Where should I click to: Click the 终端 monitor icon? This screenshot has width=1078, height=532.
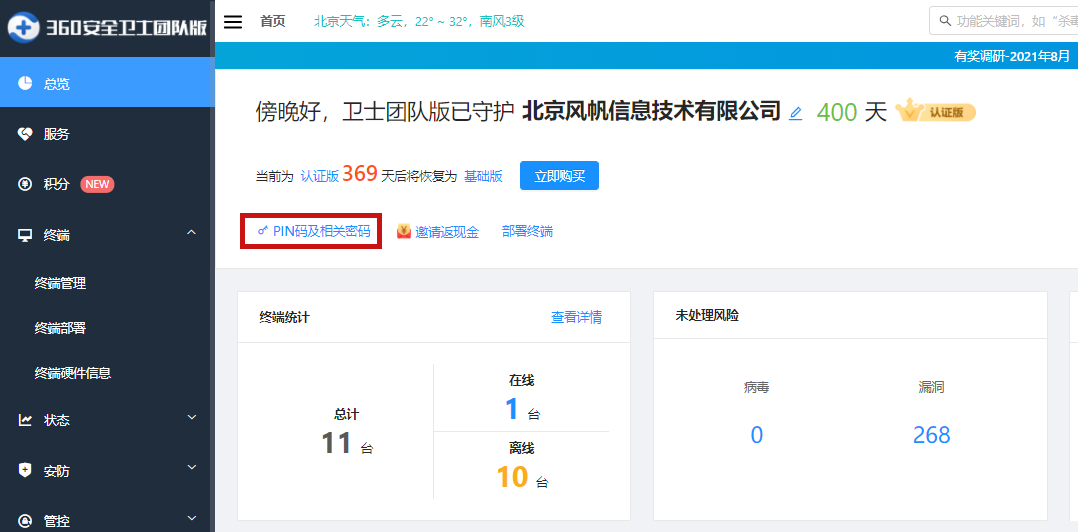pos(25,235)
